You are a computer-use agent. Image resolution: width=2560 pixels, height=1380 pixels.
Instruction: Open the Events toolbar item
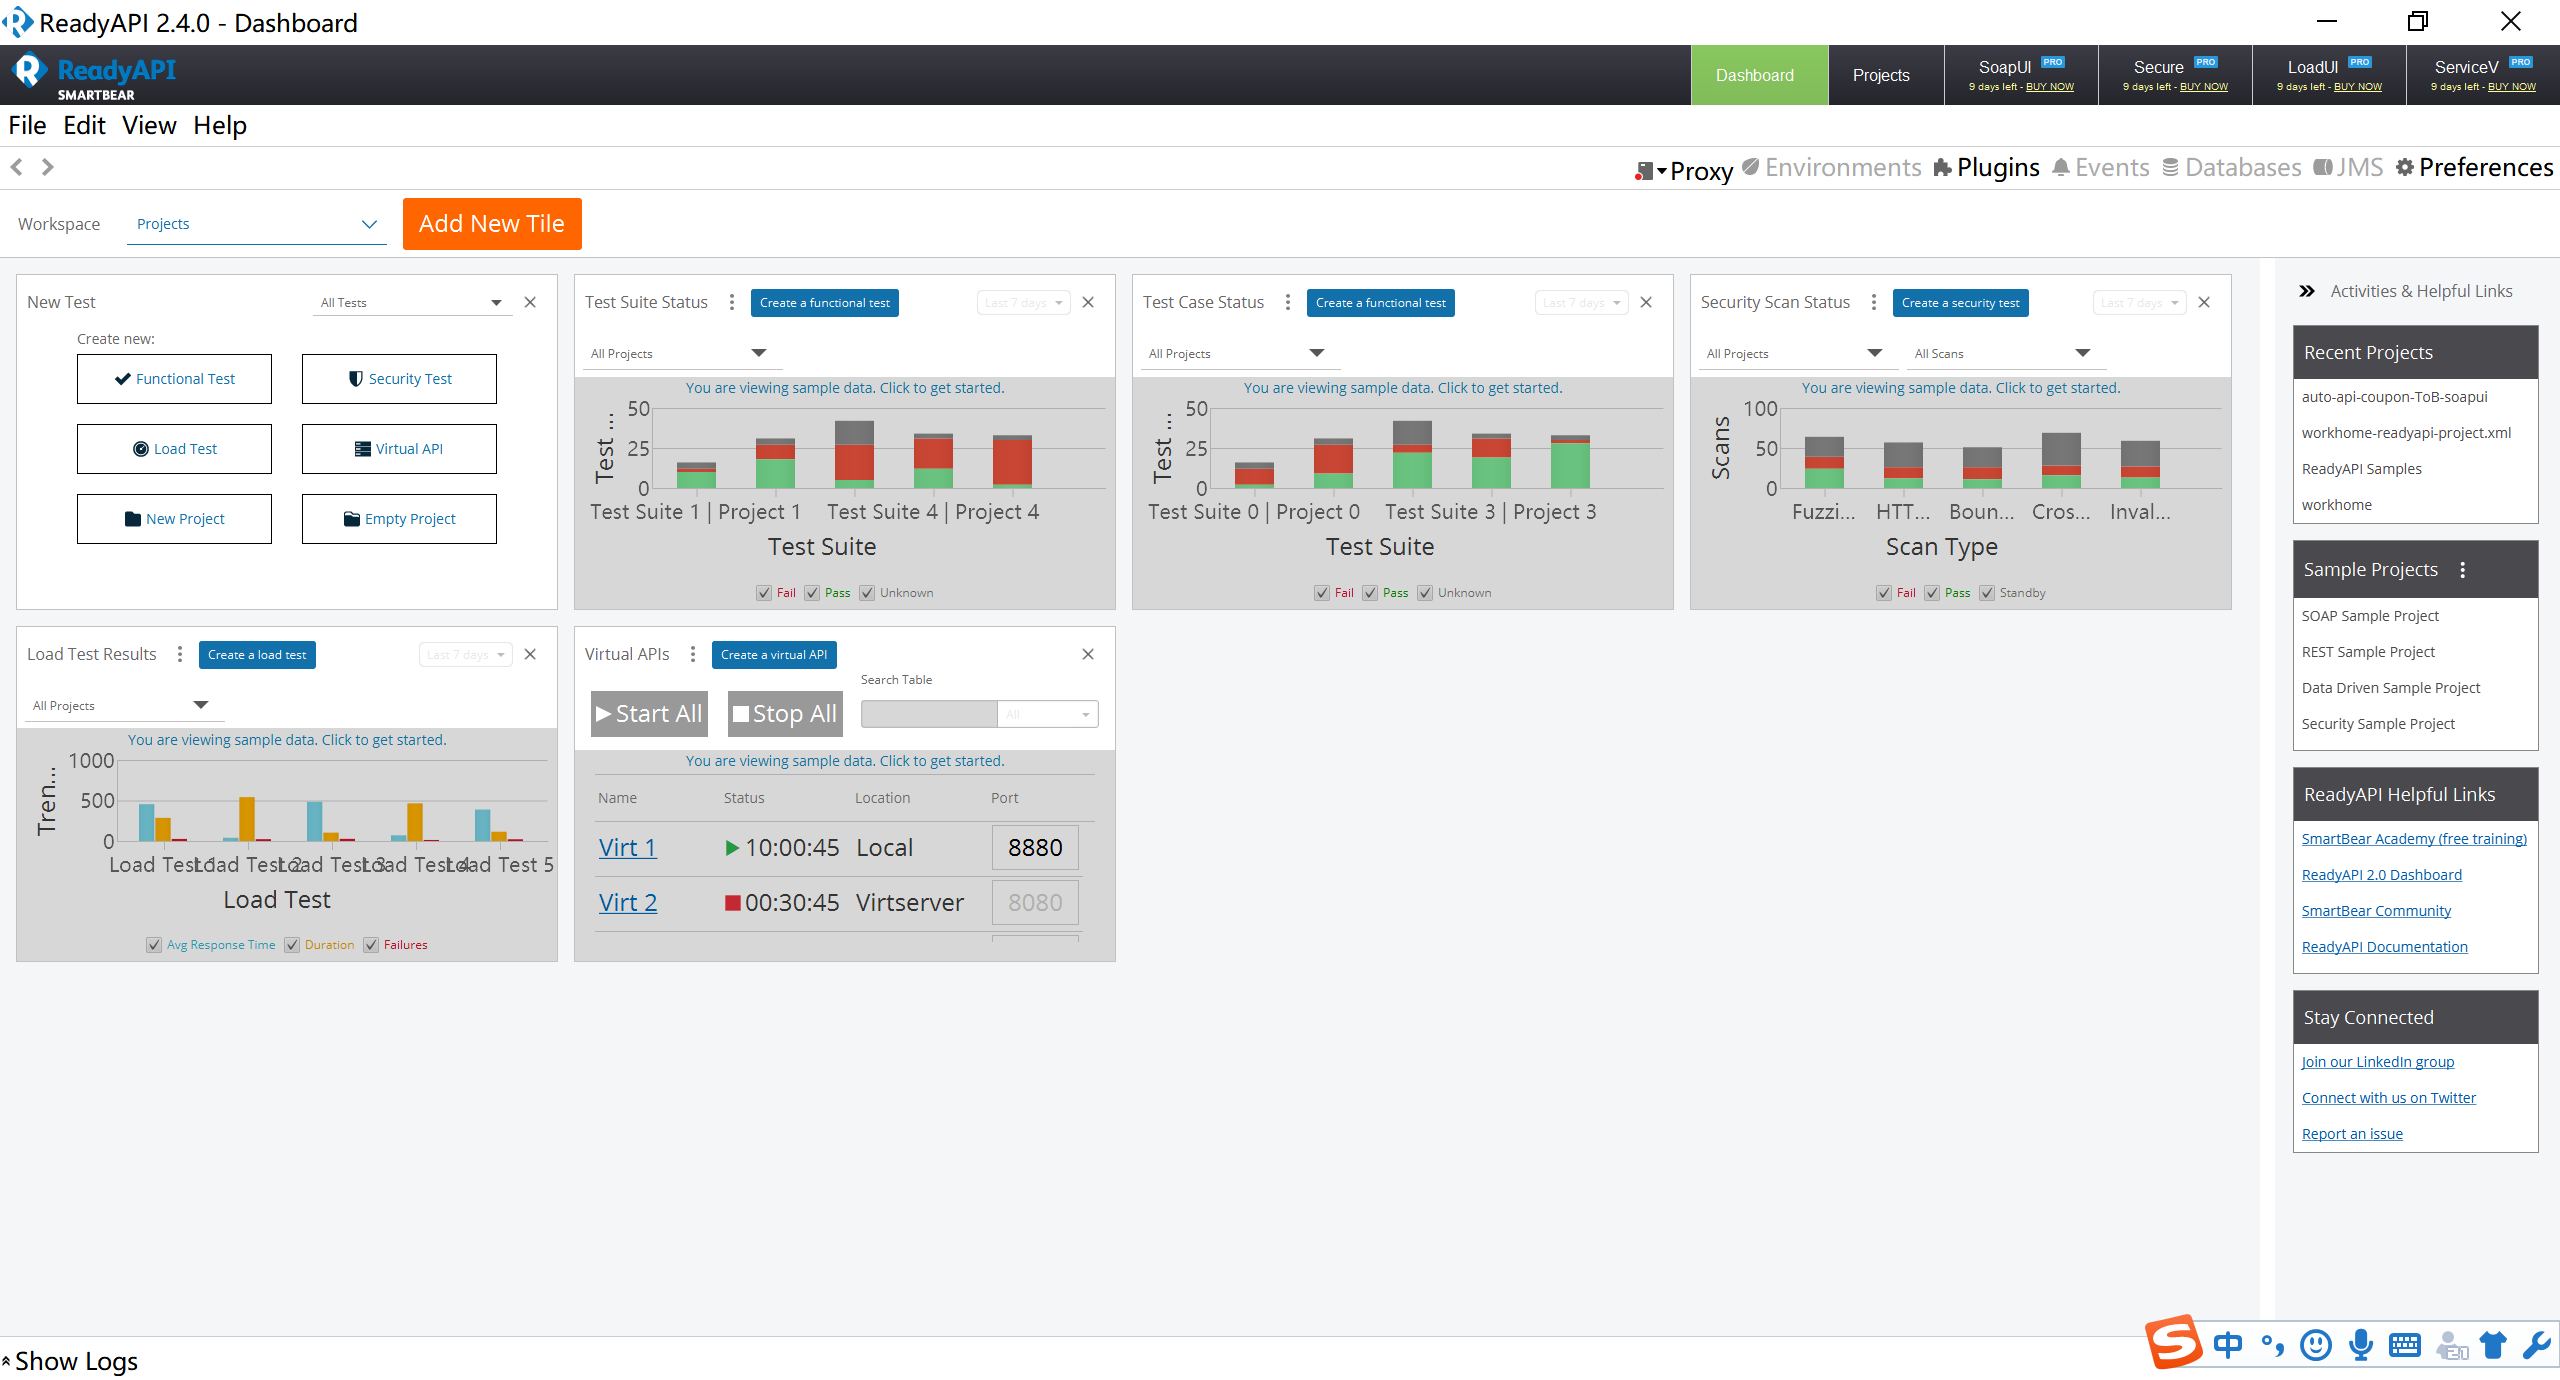[x=2100, y=168]
